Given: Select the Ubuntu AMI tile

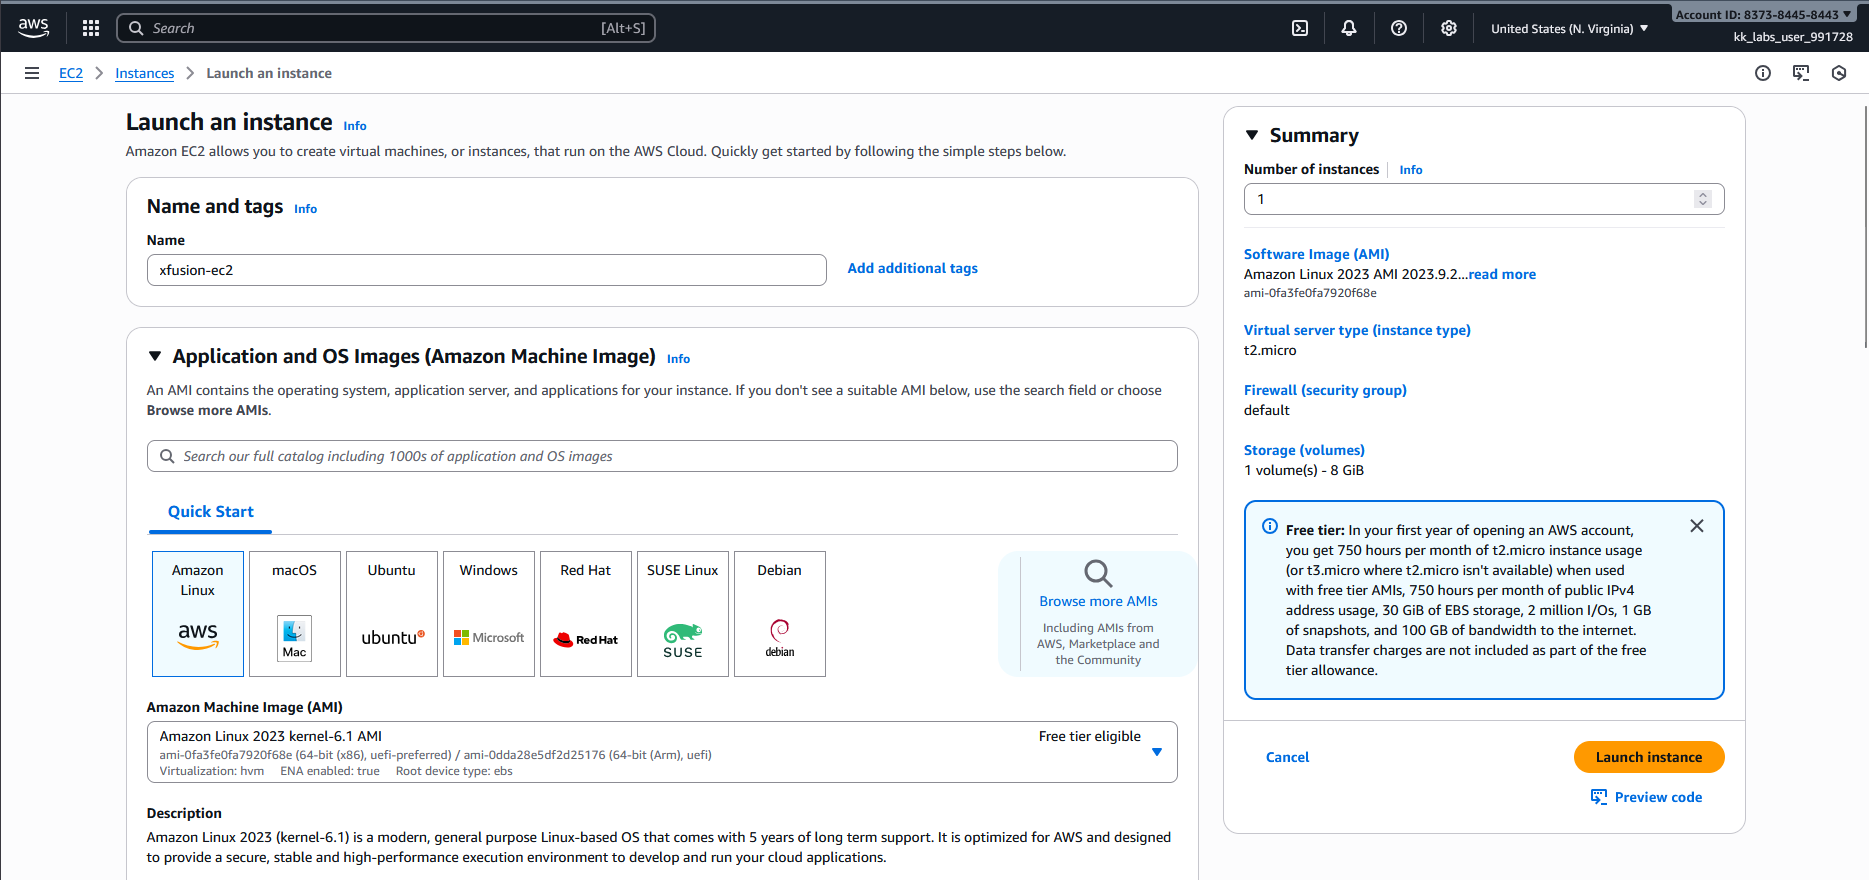Looking at the screenshot, I should click(x=392, y=614).
